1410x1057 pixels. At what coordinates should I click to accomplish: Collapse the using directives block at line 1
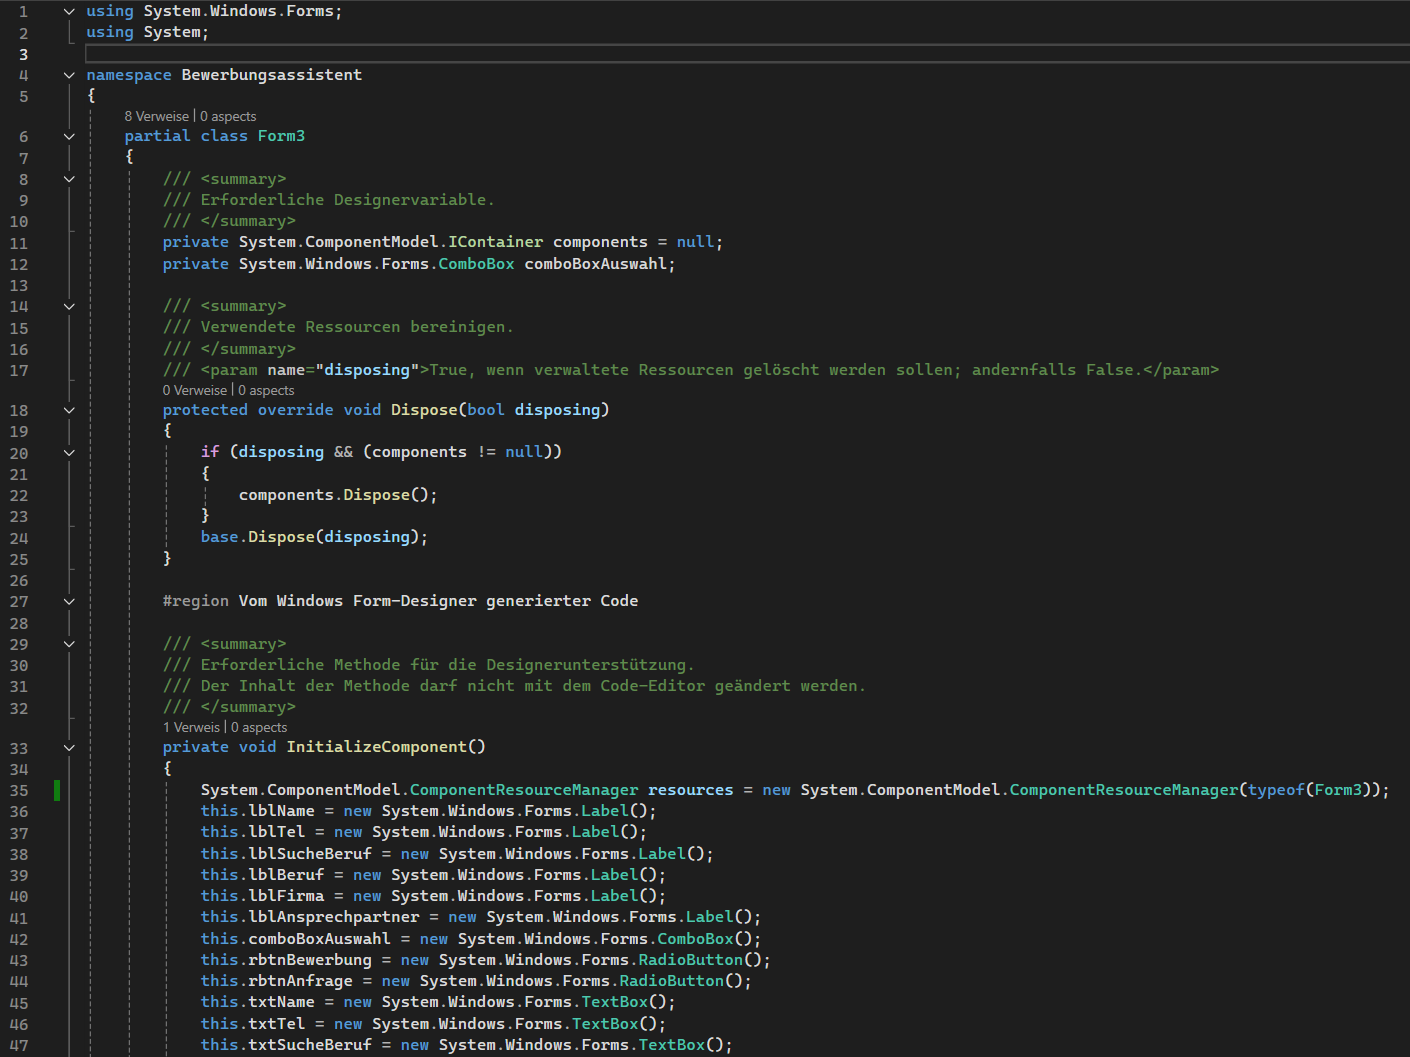69,11
